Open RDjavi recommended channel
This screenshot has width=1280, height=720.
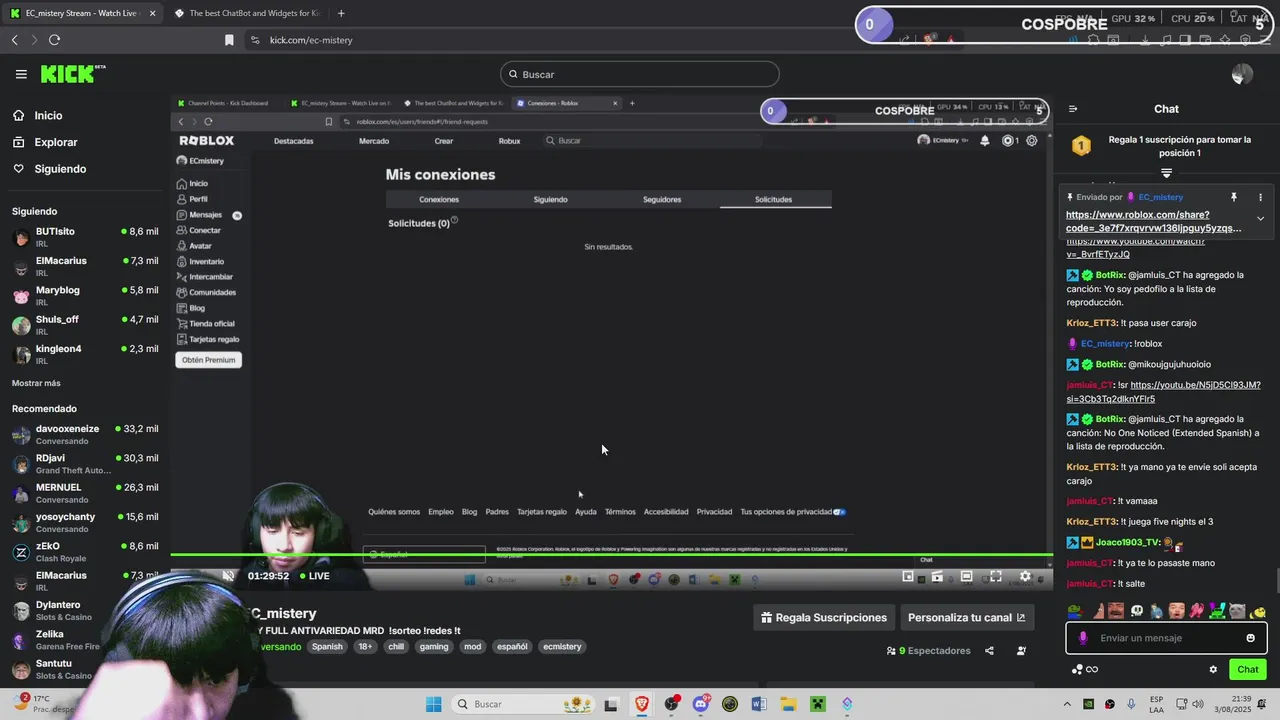click(x=85, y=464)
